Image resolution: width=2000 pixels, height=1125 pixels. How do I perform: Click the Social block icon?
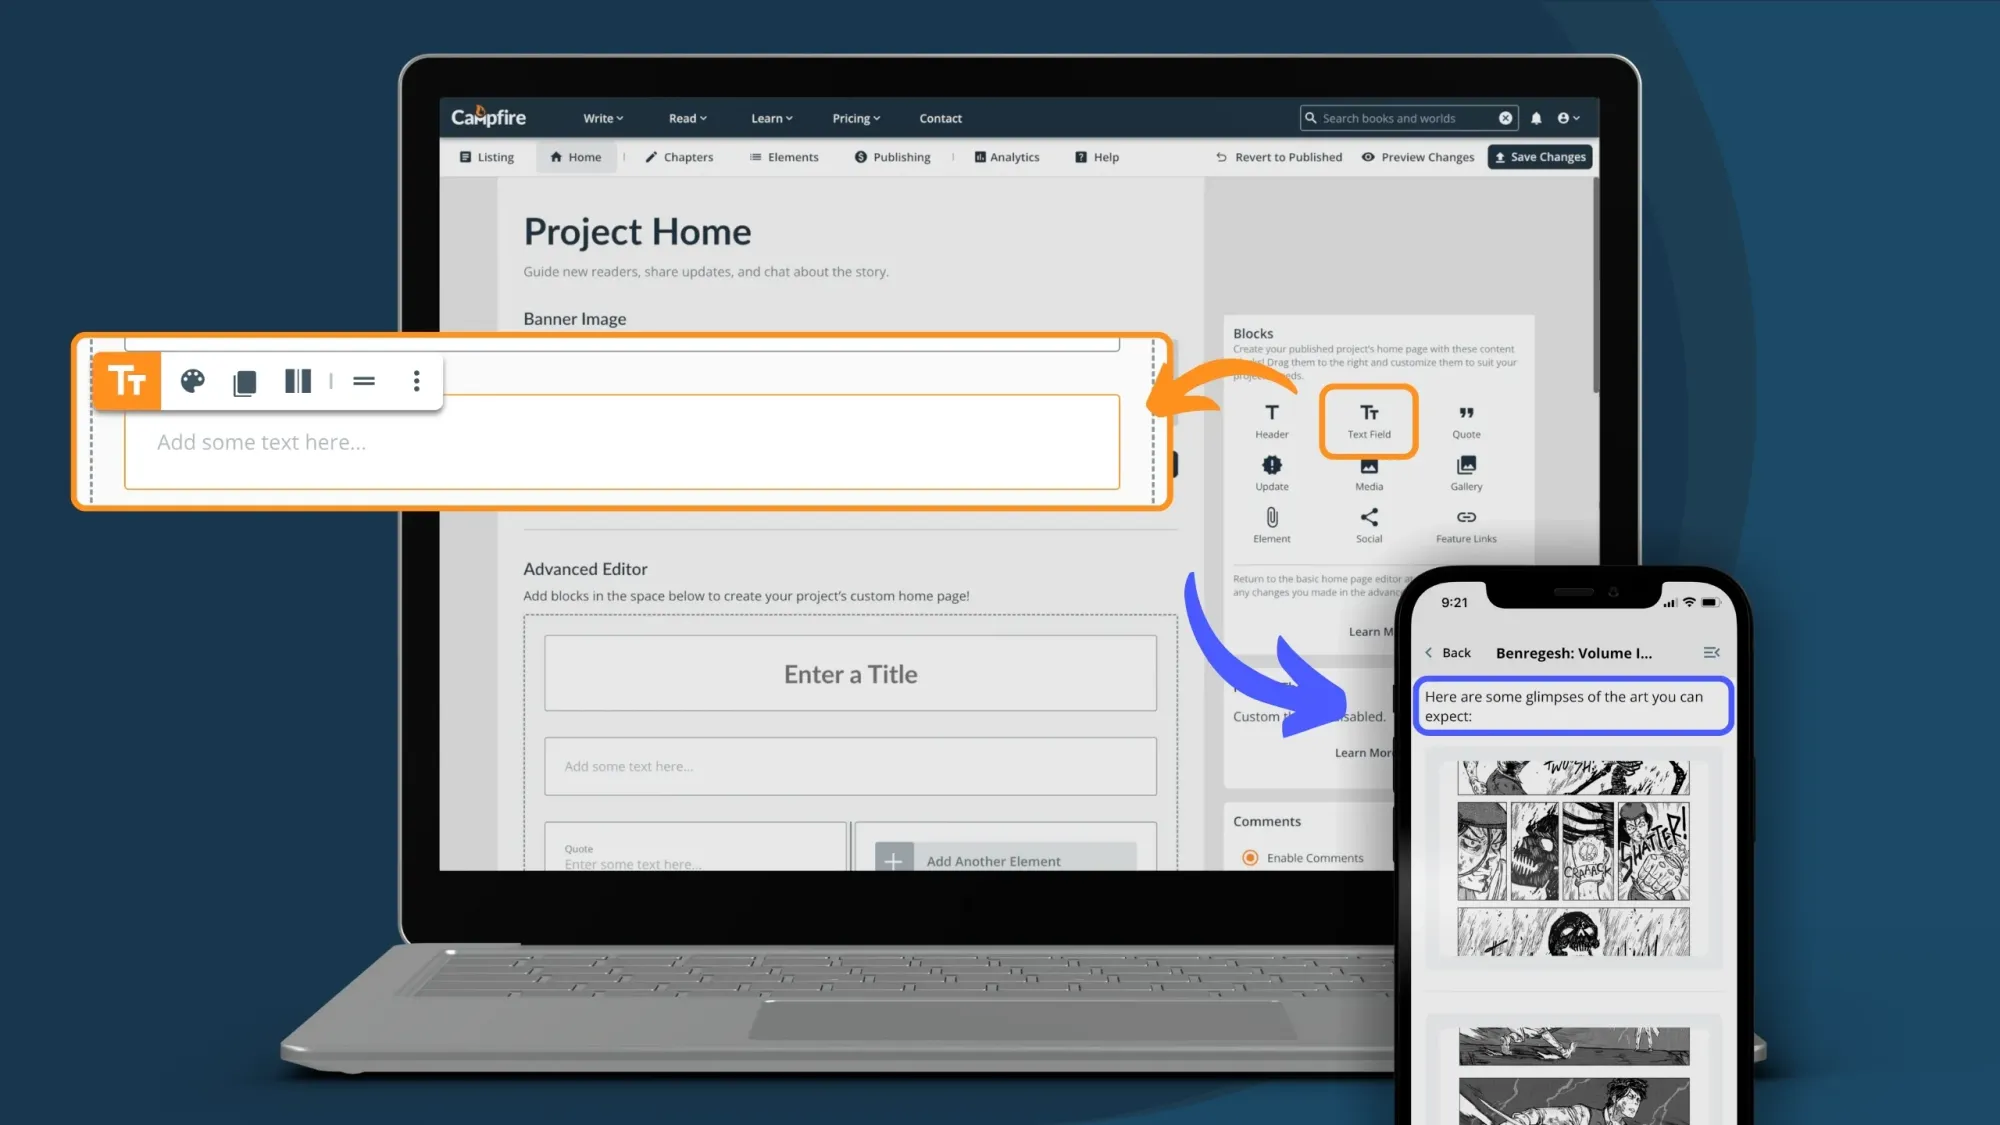pos(1368,519)
